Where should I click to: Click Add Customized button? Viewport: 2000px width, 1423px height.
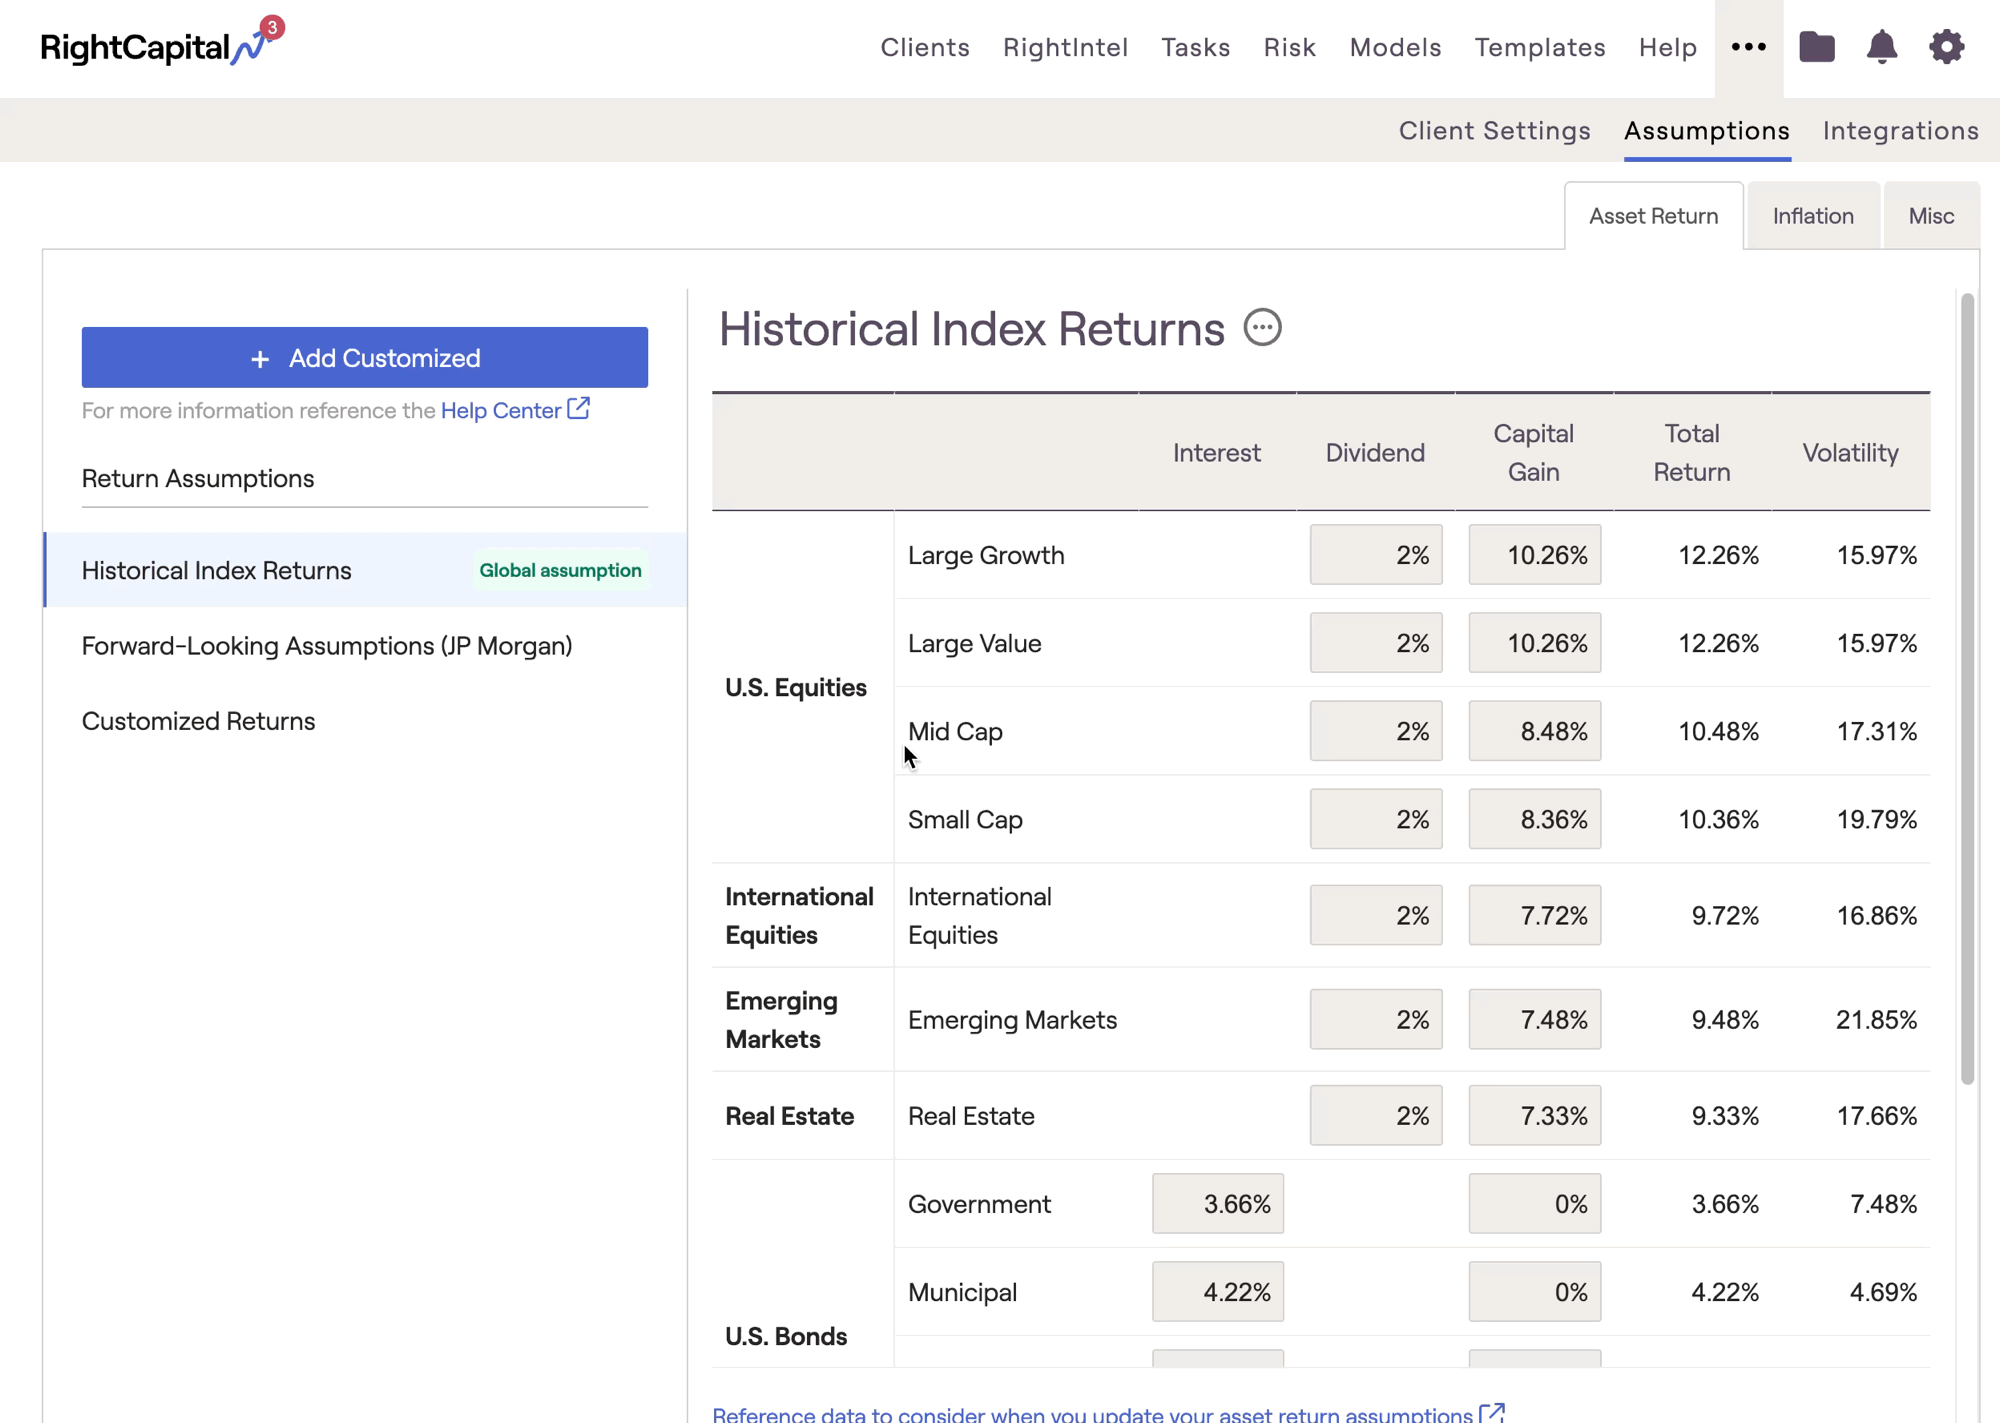364,358
